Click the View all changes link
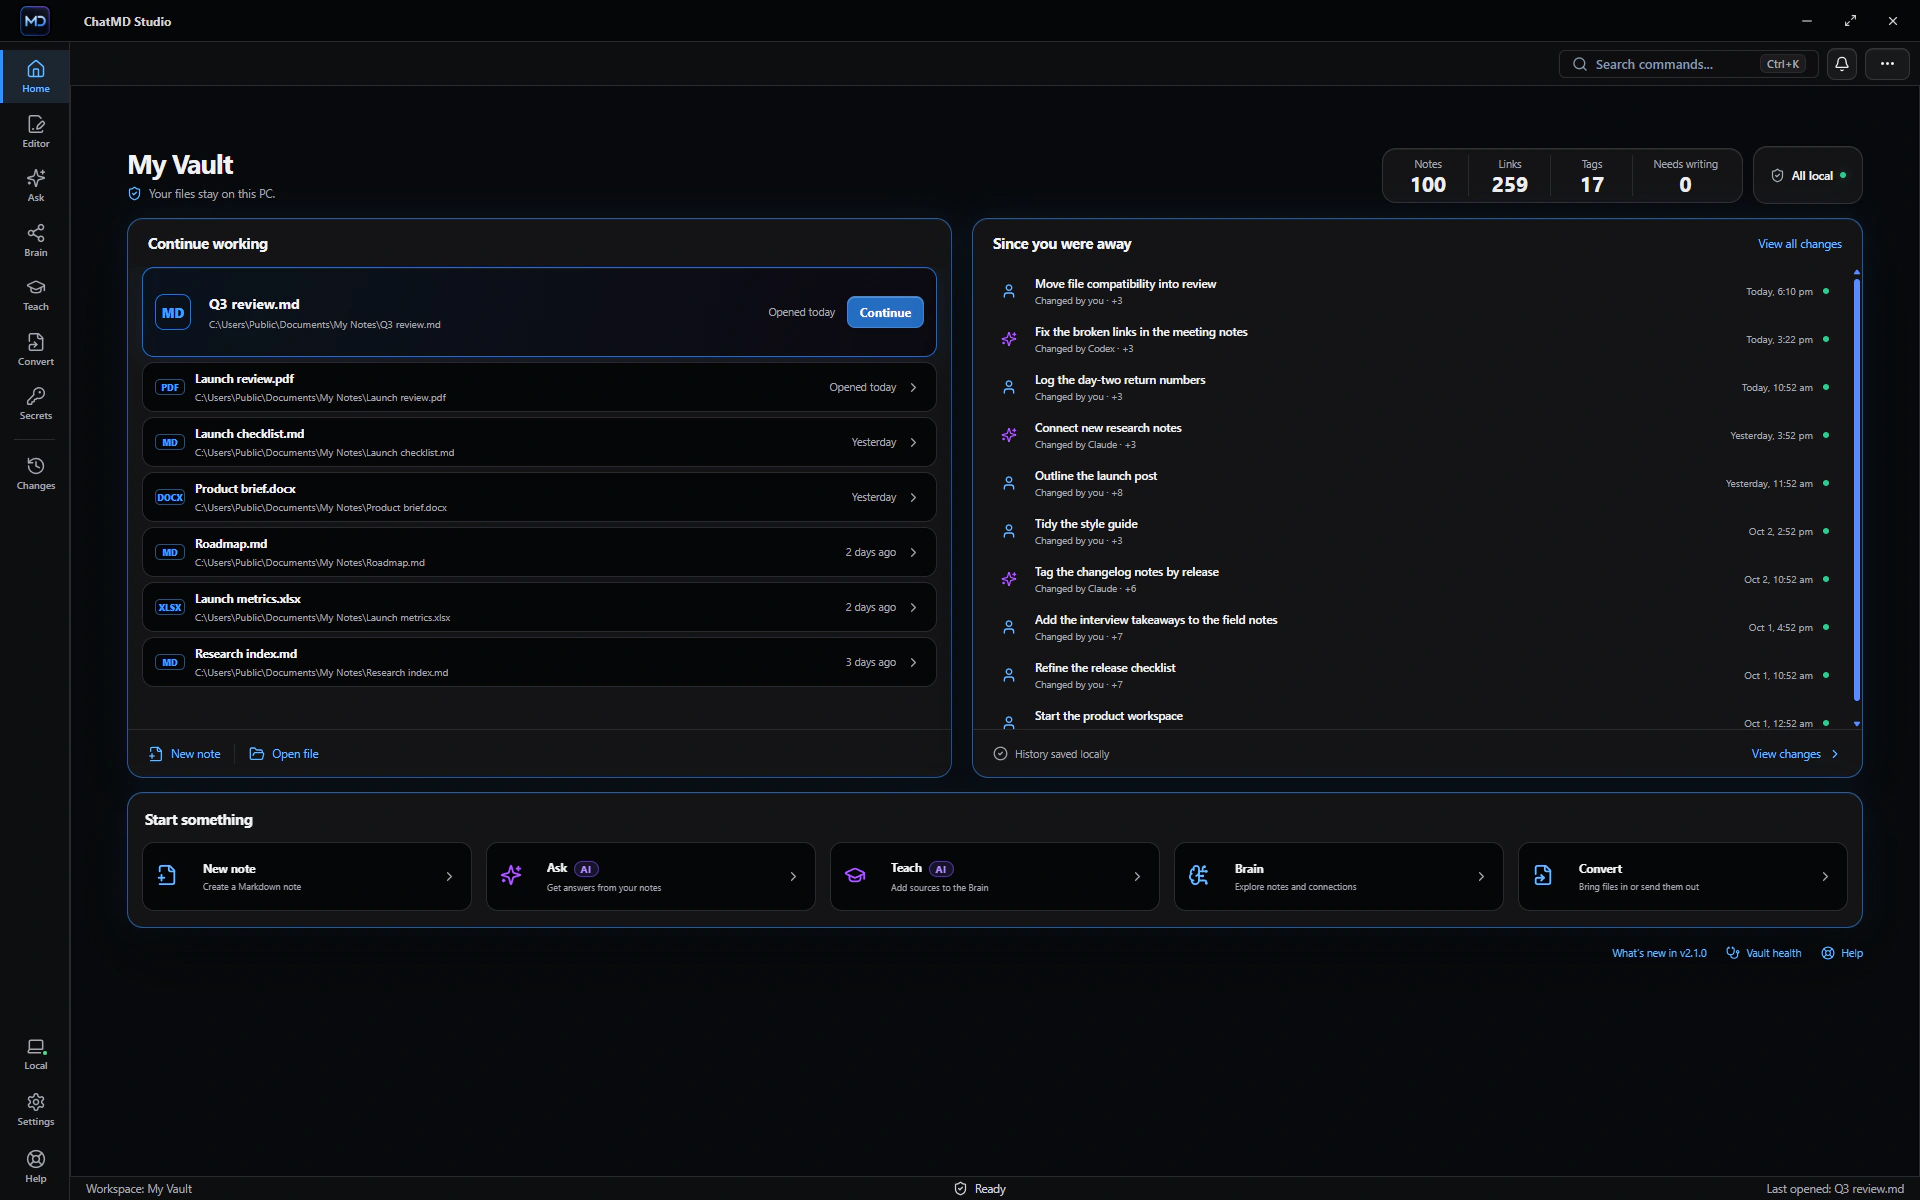Viewport: 1920px width, 1200px height. pos(1799,244)
